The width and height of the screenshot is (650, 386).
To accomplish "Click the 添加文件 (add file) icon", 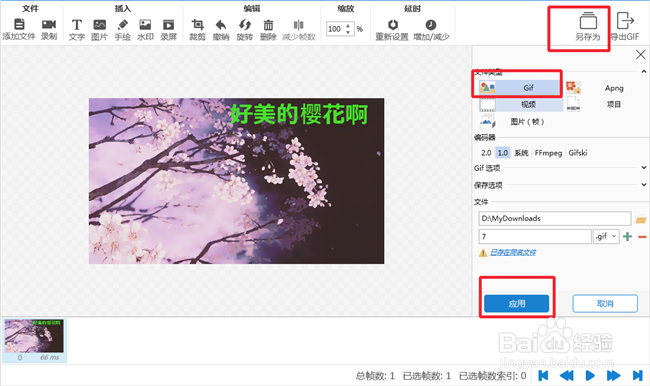I will click(19, 24).
